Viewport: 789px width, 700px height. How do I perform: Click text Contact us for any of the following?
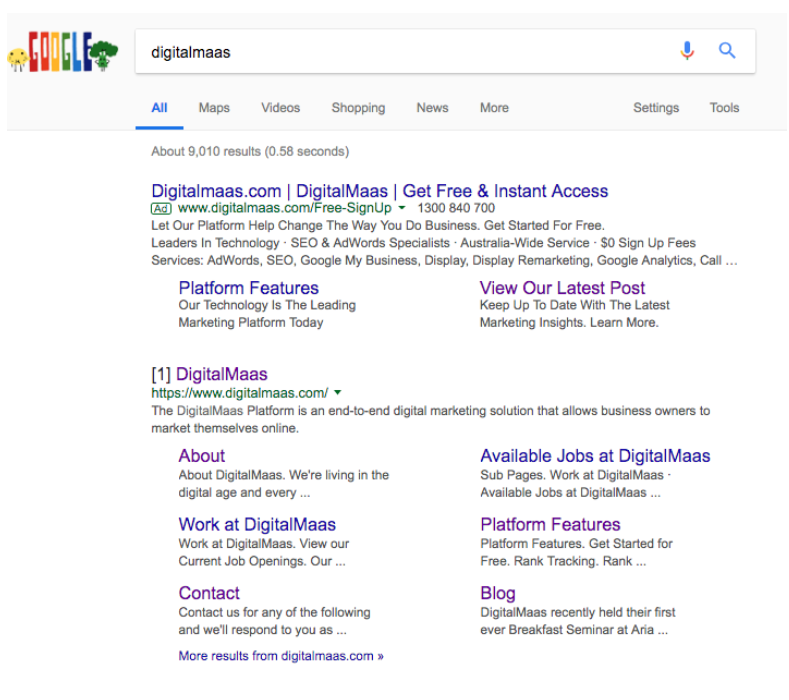click(274, 612)
